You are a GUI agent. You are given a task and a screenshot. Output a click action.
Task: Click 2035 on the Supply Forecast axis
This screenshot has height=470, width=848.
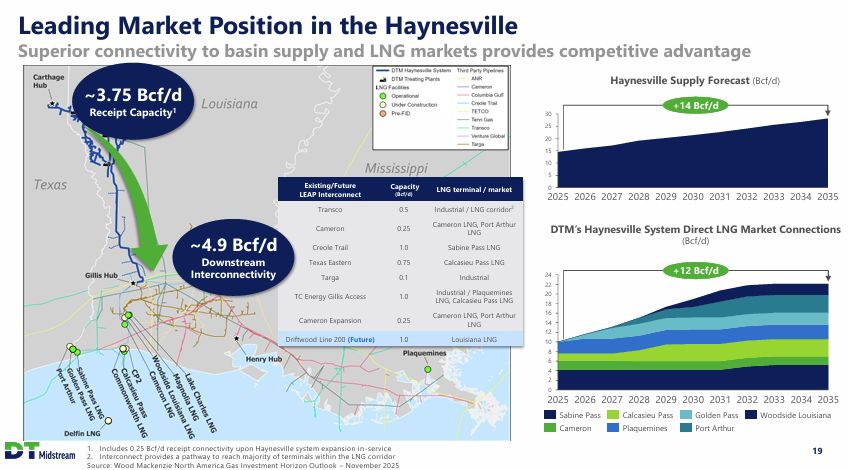click(x=827, y=196)
